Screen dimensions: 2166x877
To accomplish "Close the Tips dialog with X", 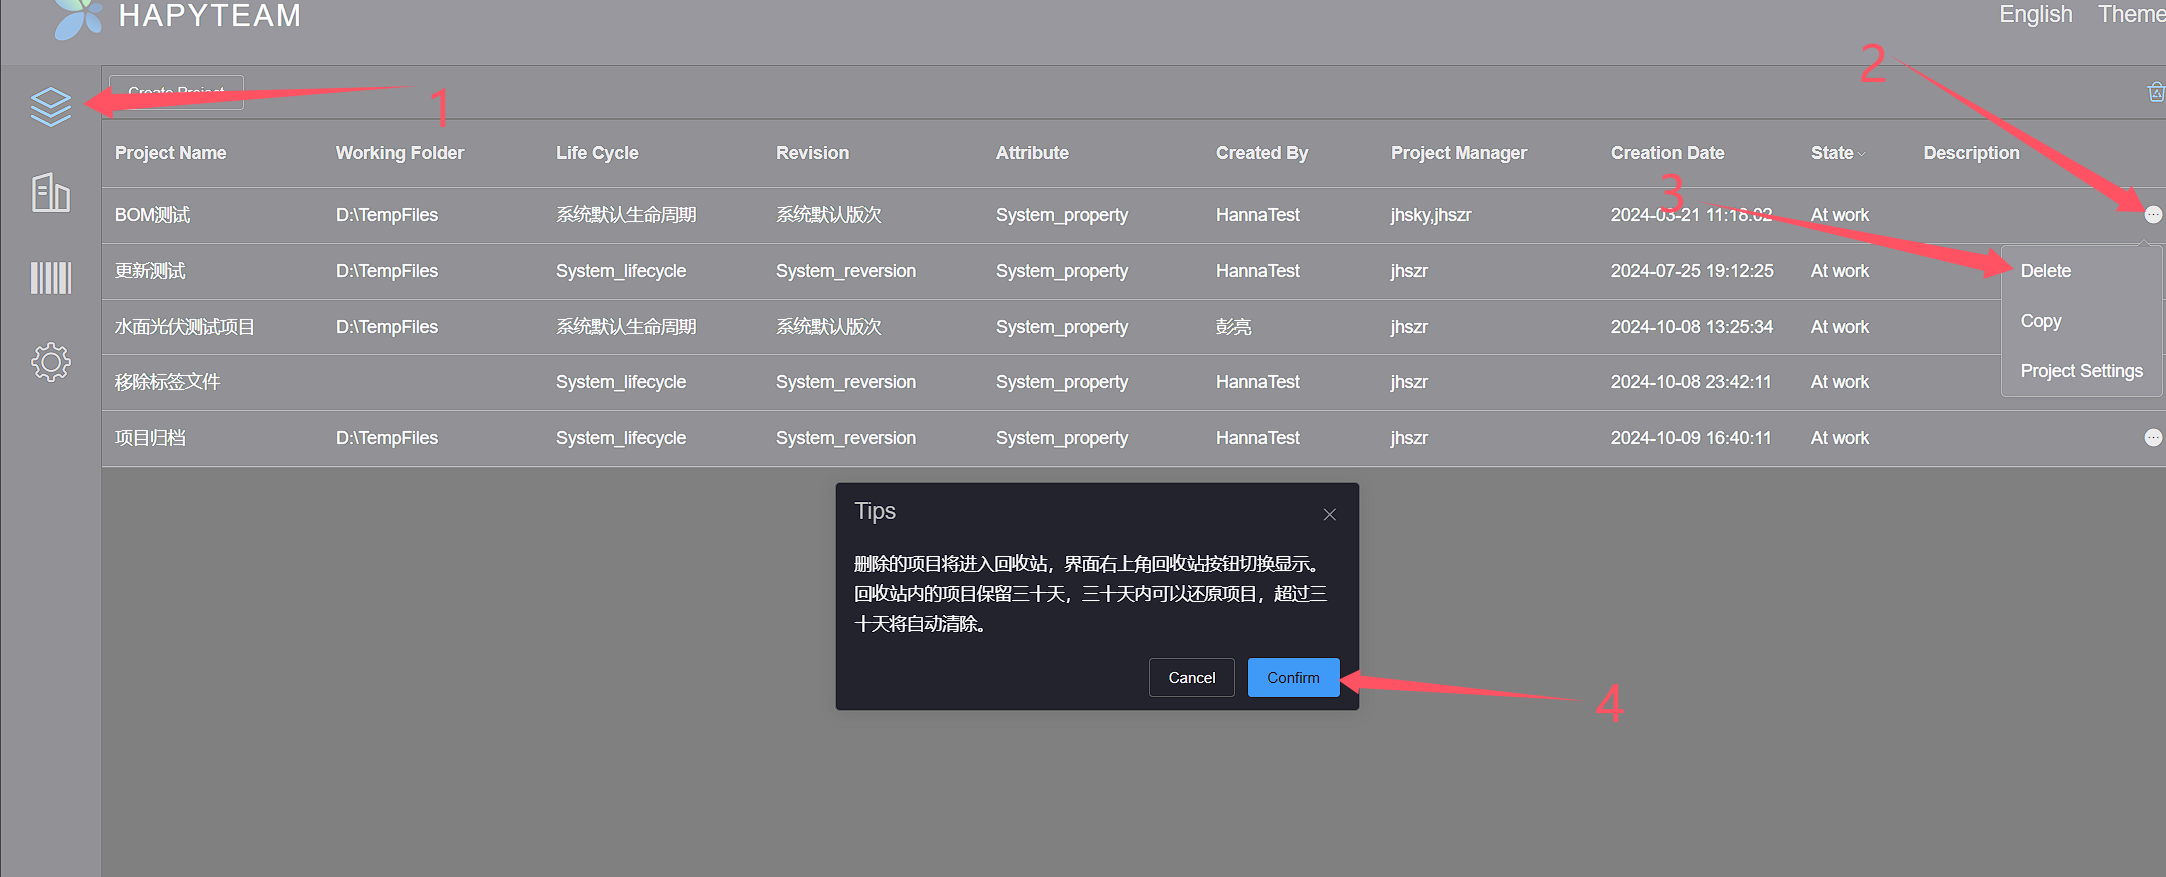I will point(1329,514).
